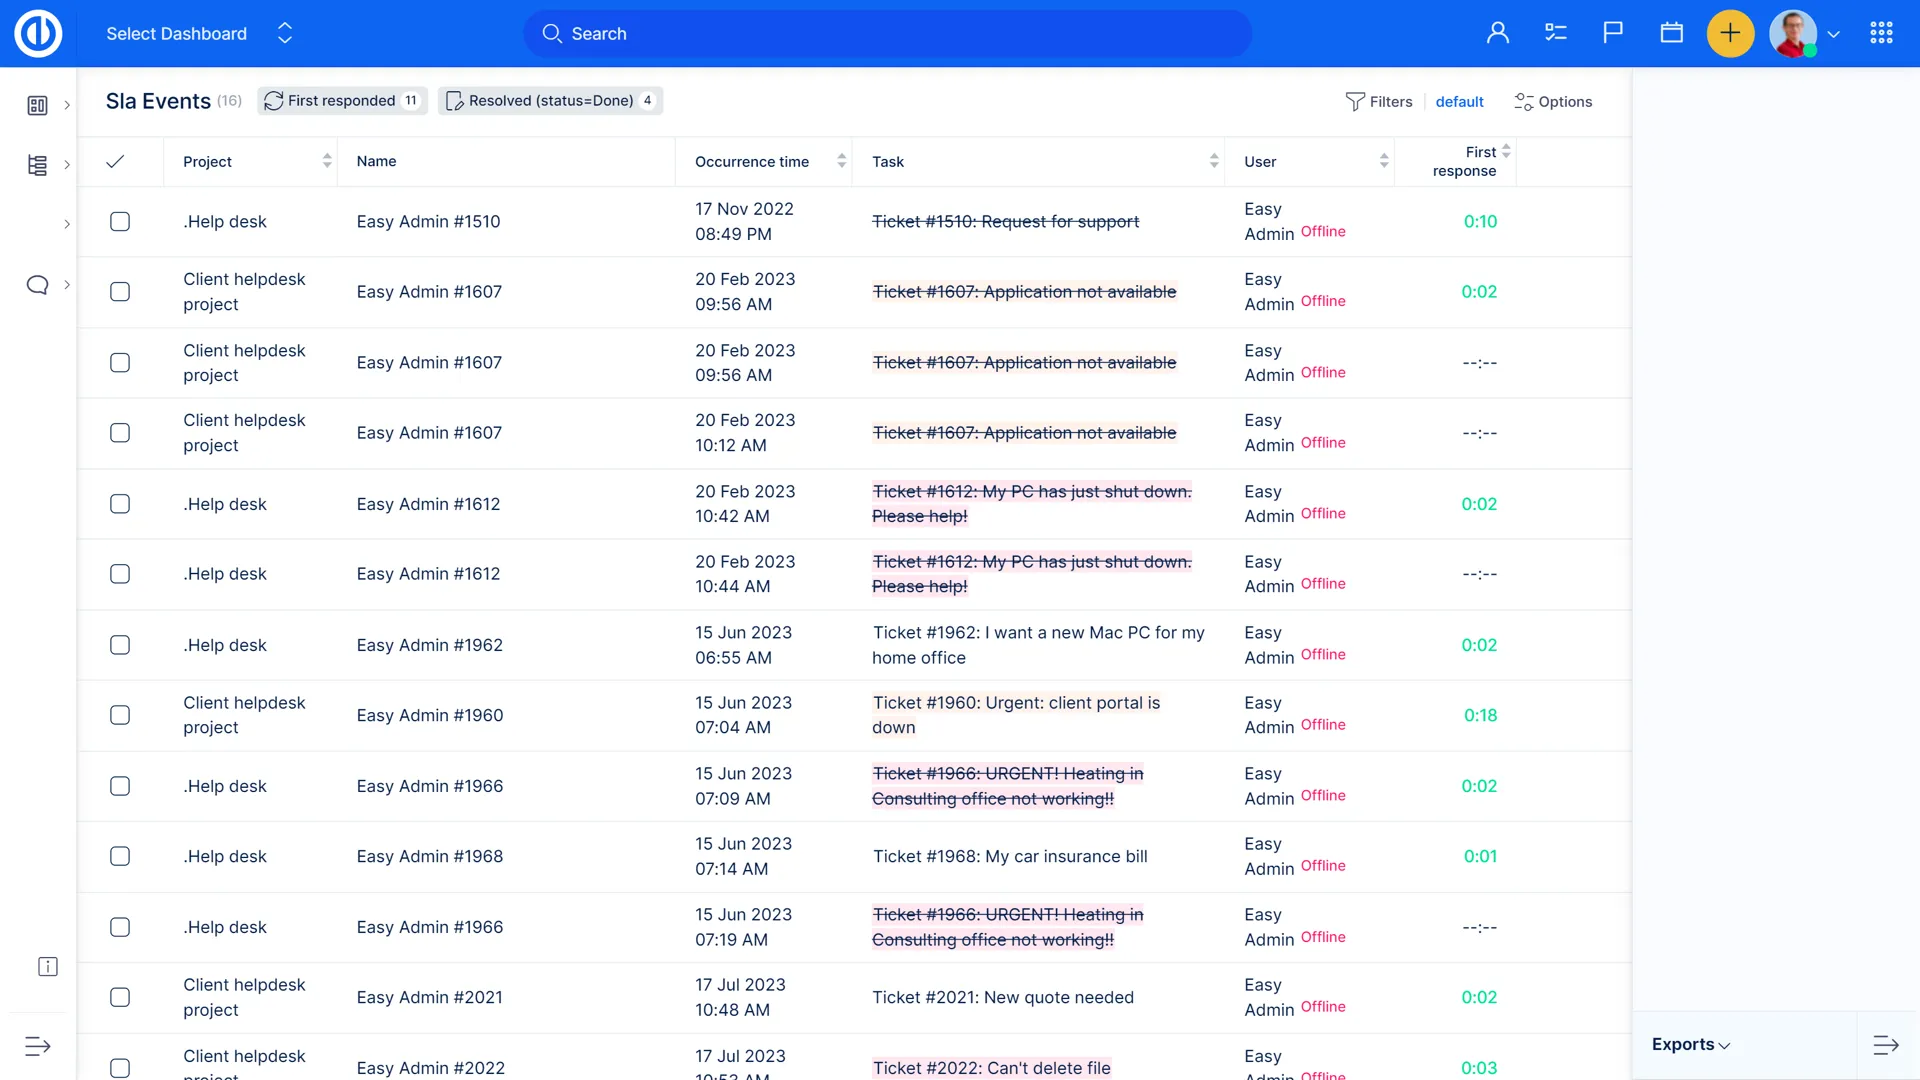This screenshot has height=1080, width=1920.
Task: Open the dashboard grid icon in sidebar
Action: [37, 105]
